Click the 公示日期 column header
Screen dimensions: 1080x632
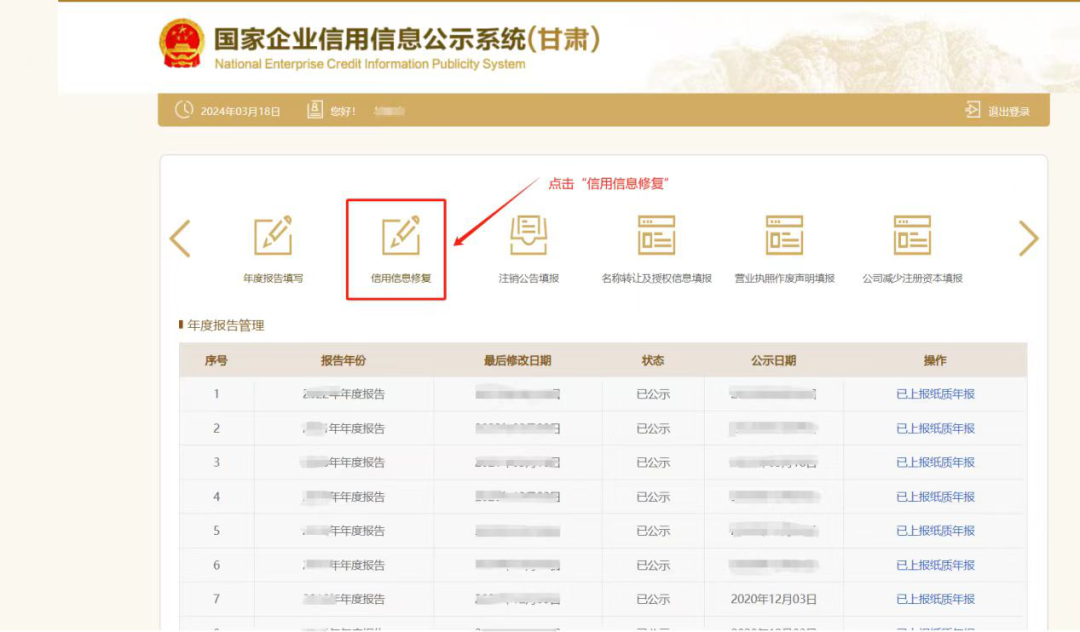point(773,360)
